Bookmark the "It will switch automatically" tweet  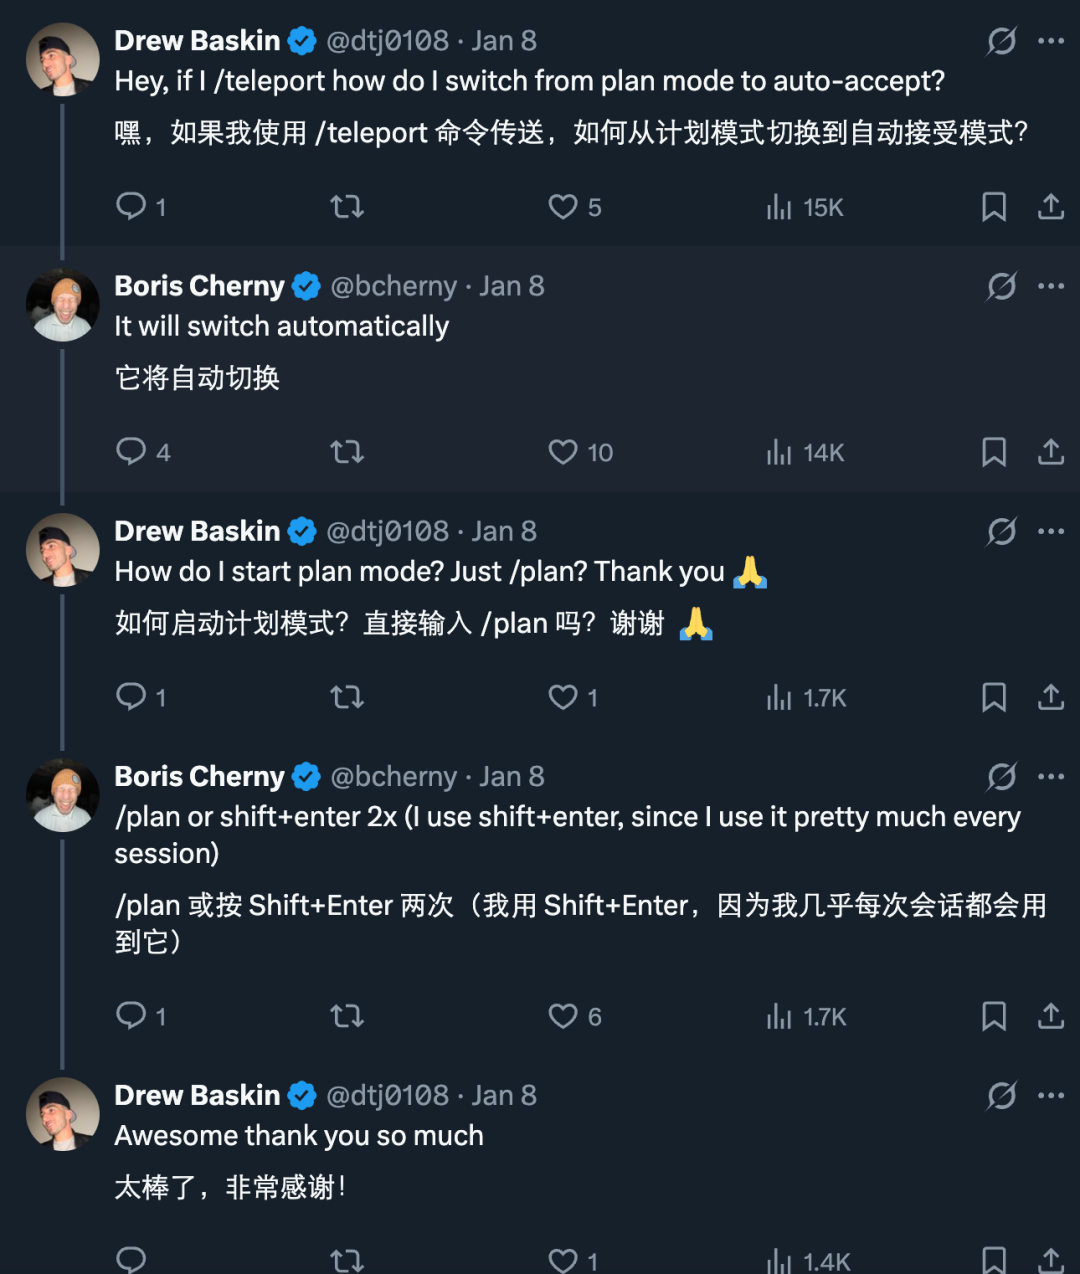993,452
